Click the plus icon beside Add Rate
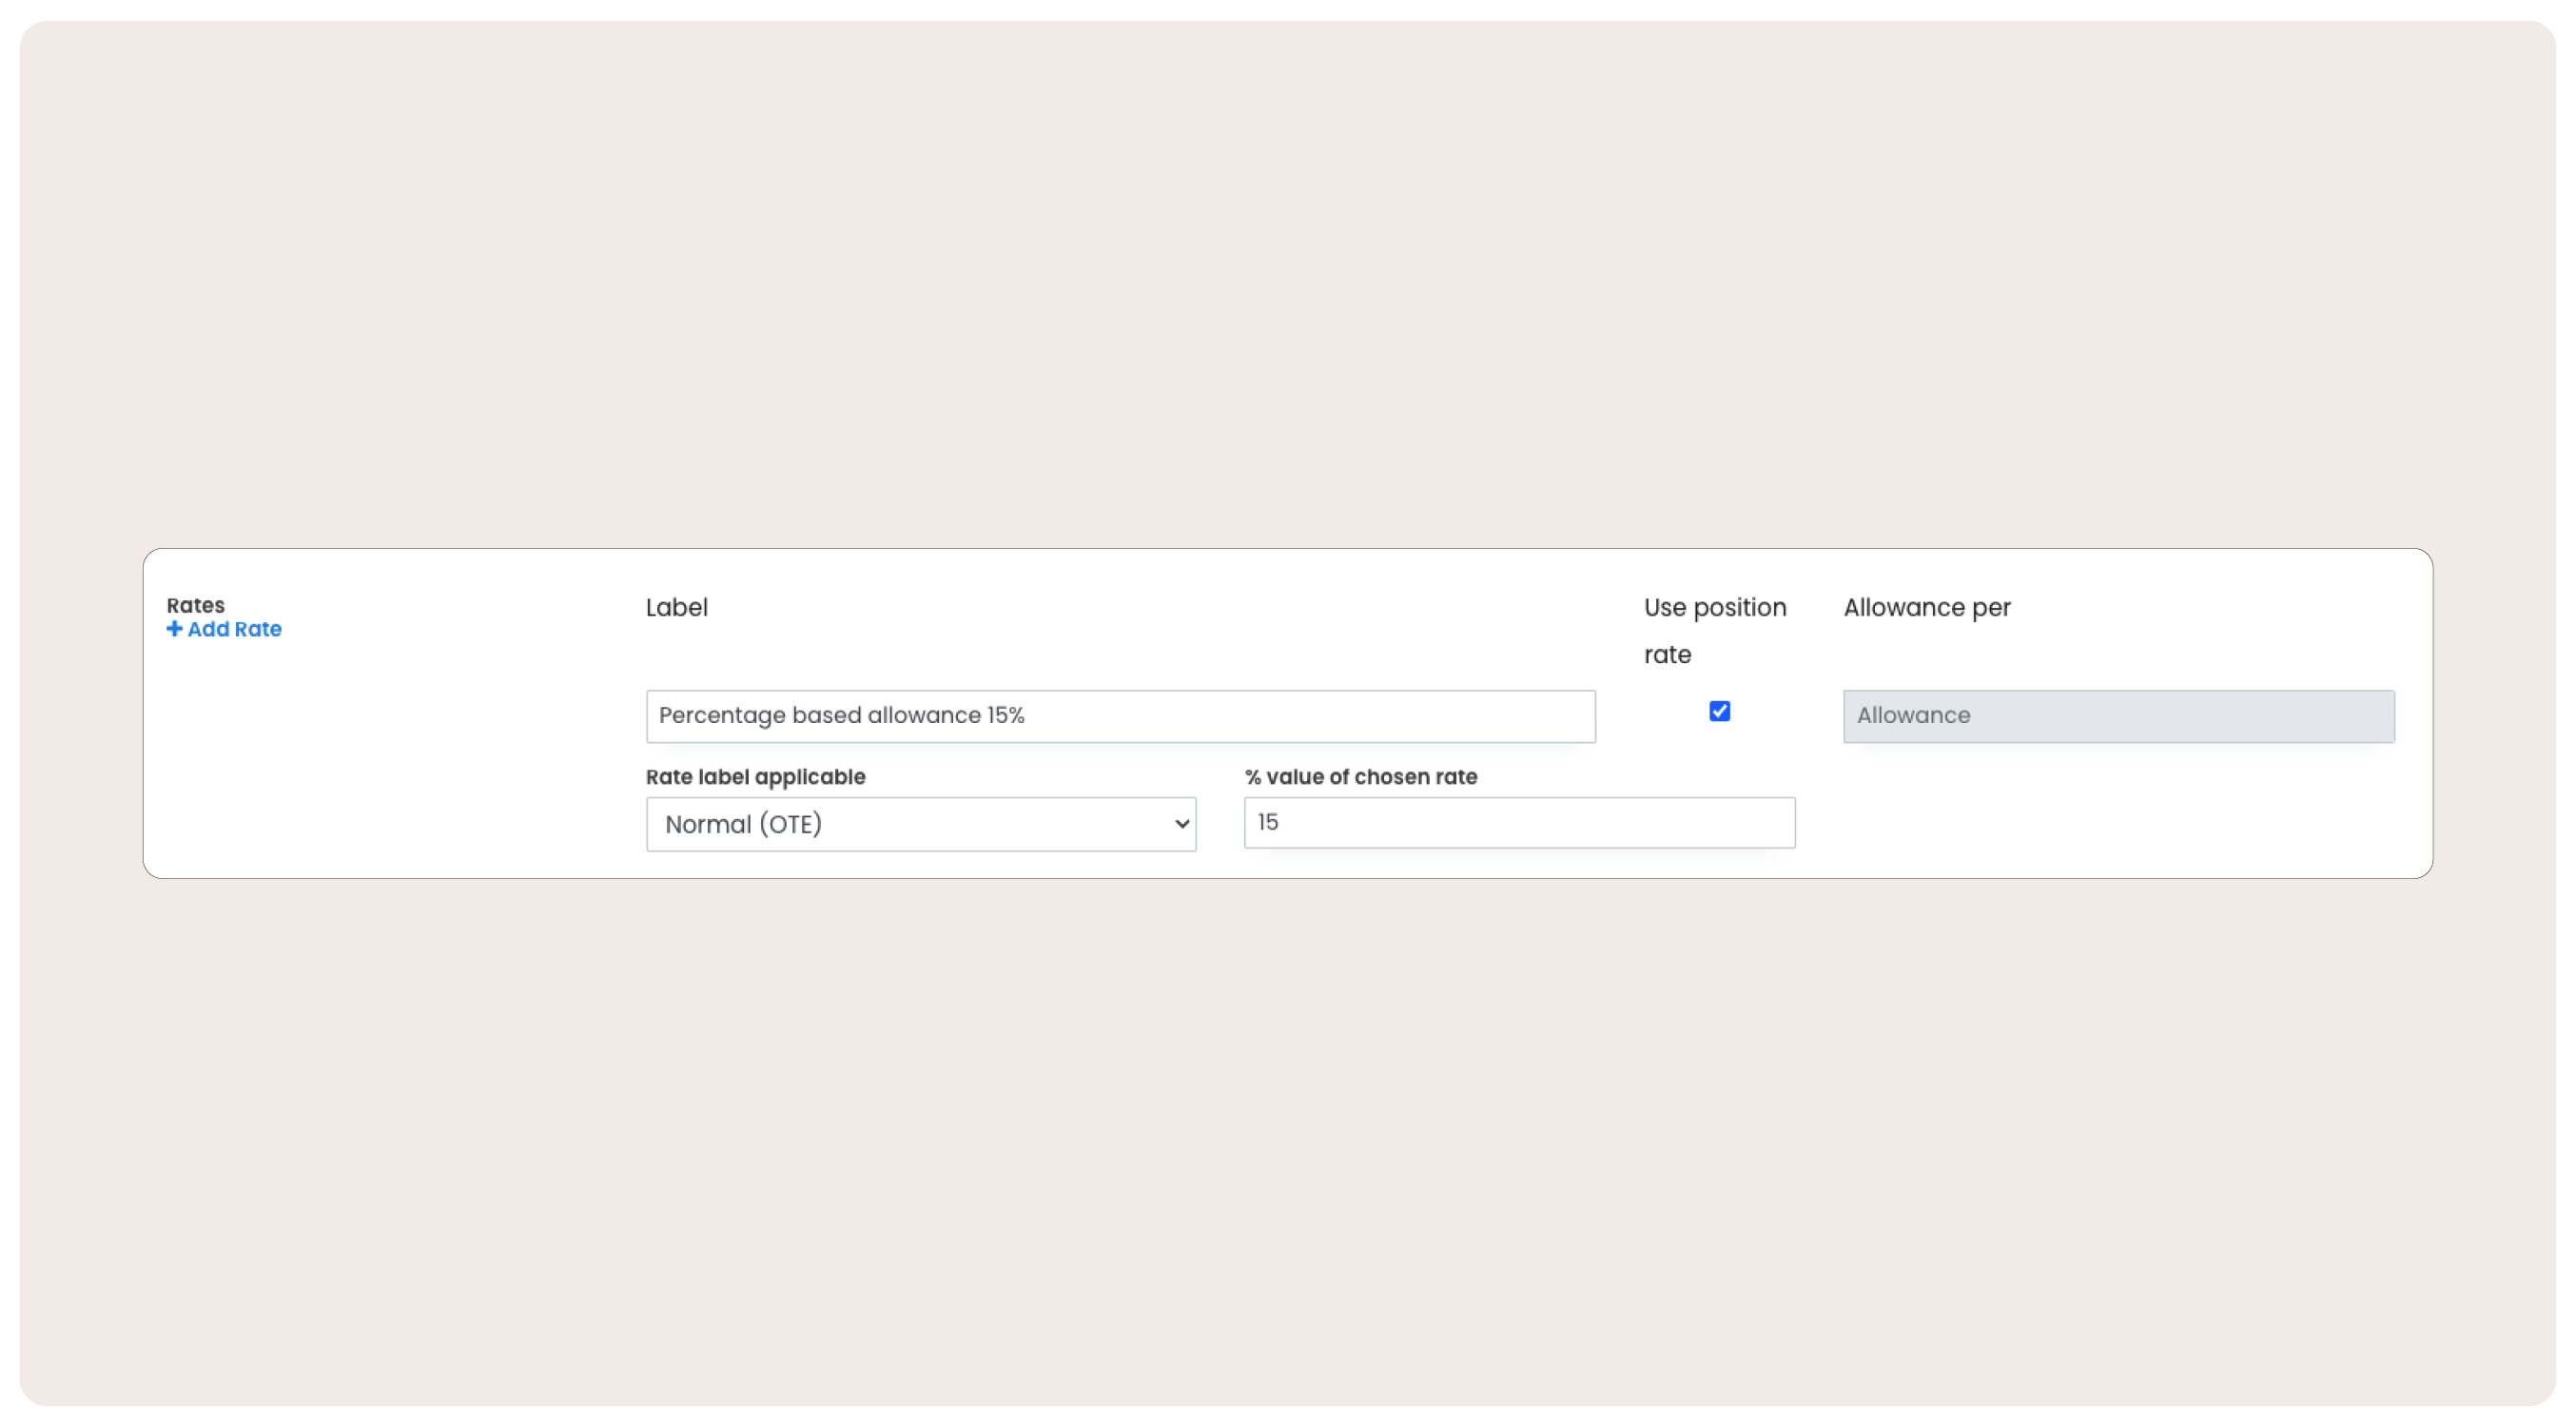Image resolution: width=2576 pixels, height=1427 pixels. click(174, 629)
